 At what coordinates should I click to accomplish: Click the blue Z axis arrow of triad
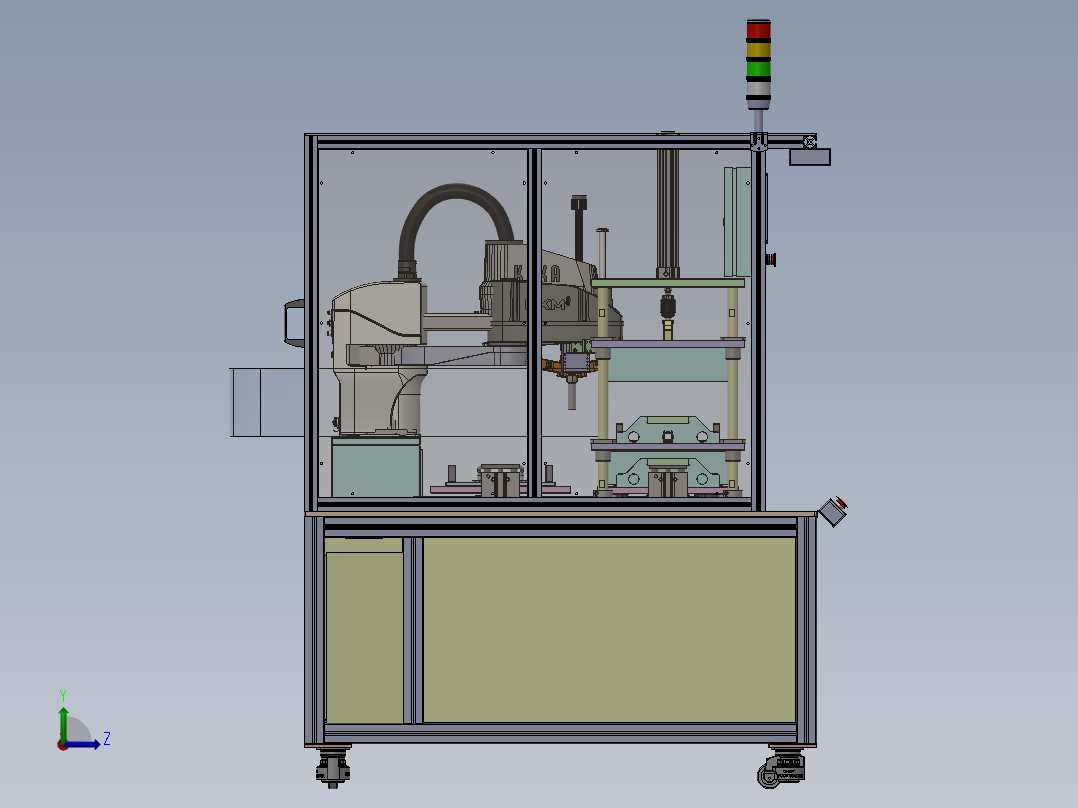coord(84,744)
